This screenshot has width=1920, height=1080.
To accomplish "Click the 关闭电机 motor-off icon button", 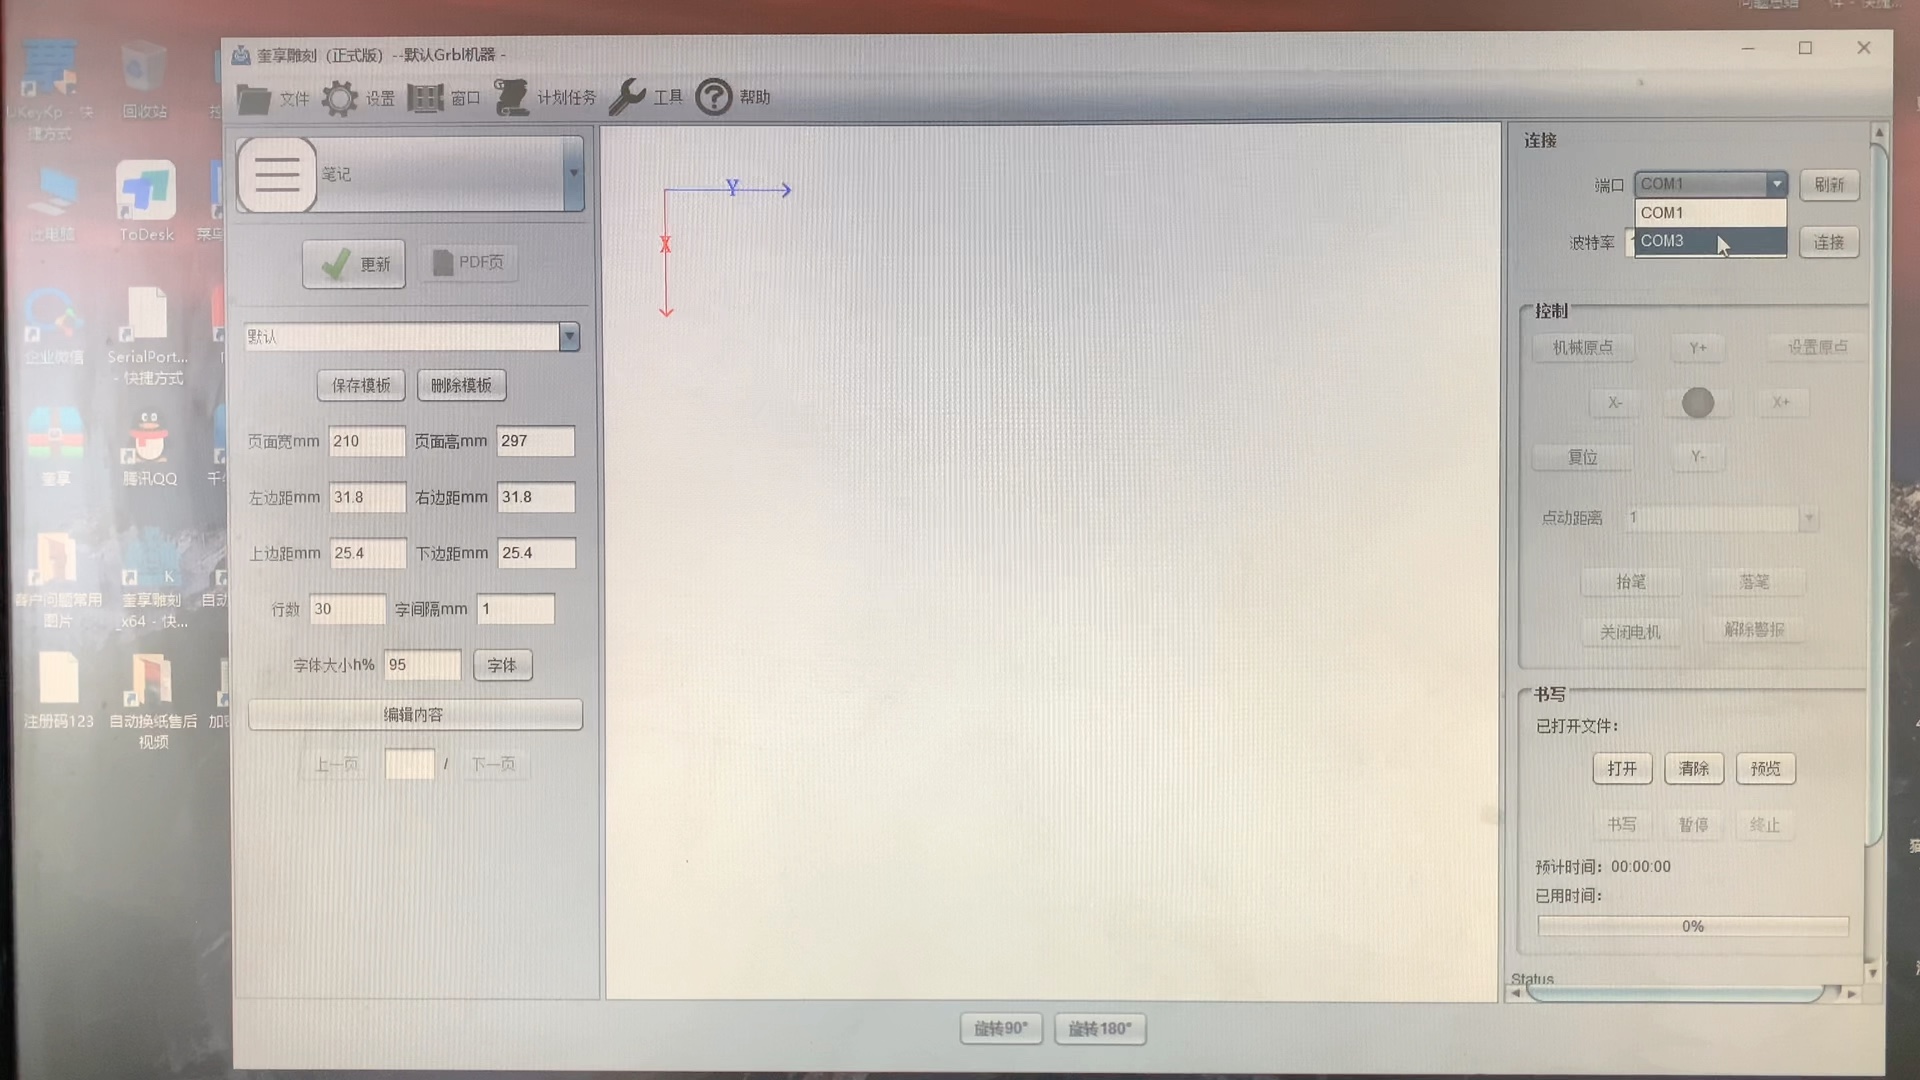I will (x=1631, y=630).
